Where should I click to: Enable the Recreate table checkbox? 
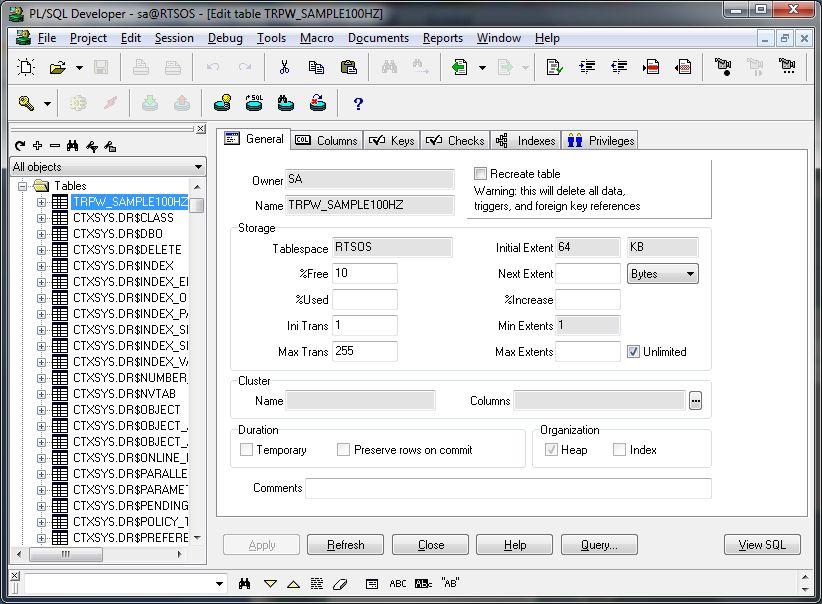pos(481,174)
